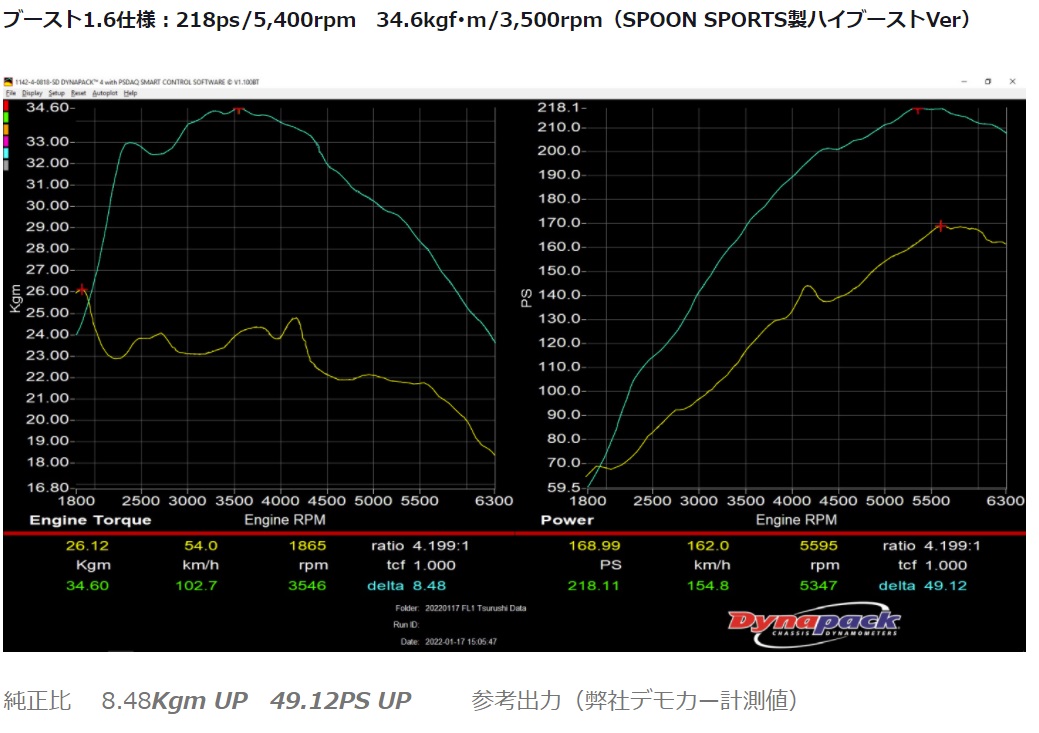This screenshot has height=733, width=1039.
Task: Expand the Autoplot menu
Action: 104,93
